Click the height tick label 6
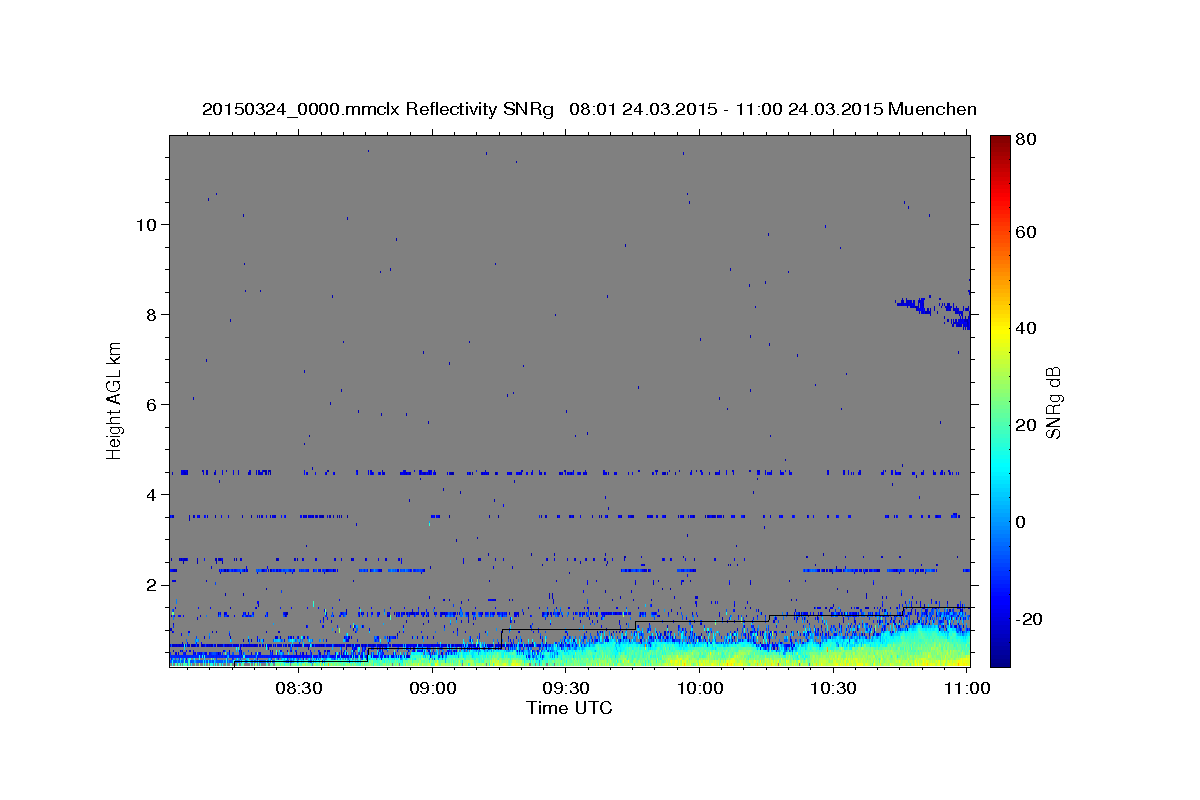1200x800 pixels. click(153, 404)
